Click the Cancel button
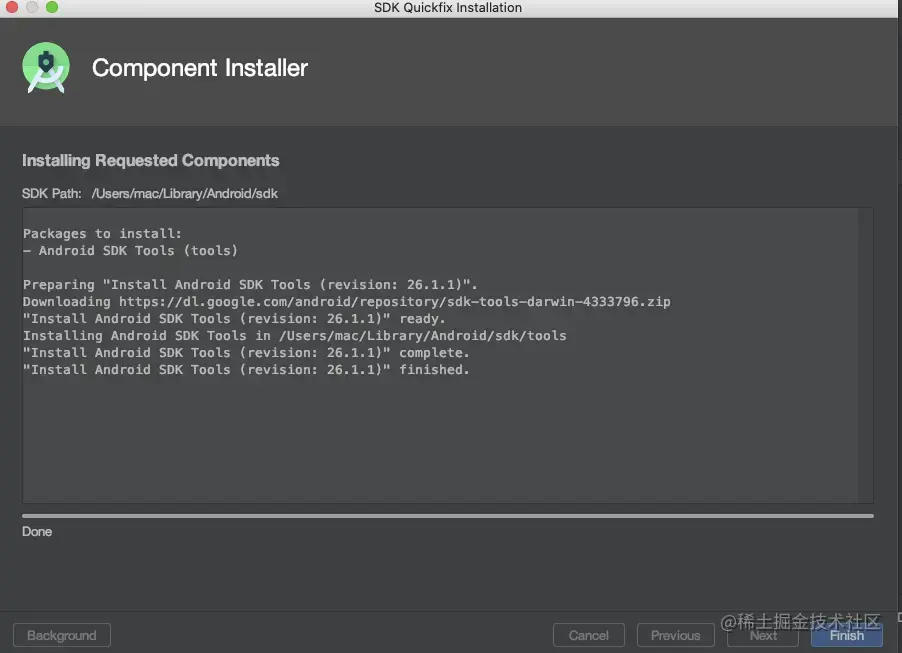Viewport: 902px width, 653px height. [x=588, y=635]
